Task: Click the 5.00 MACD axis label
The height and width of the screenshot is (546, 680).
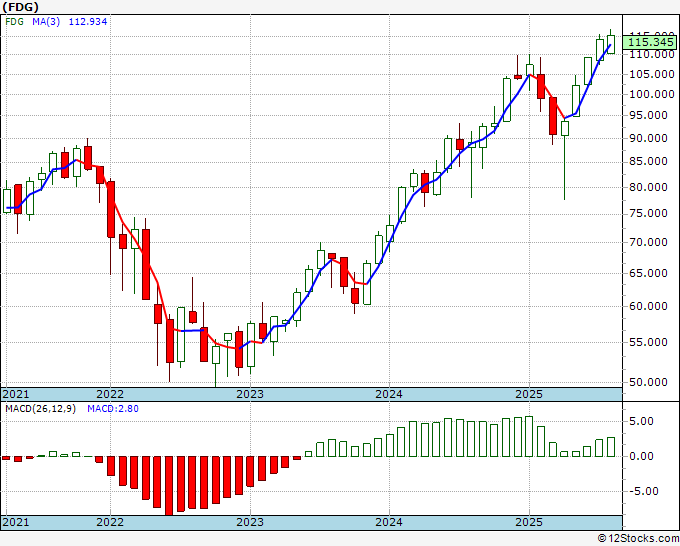Action: [641, 422]
